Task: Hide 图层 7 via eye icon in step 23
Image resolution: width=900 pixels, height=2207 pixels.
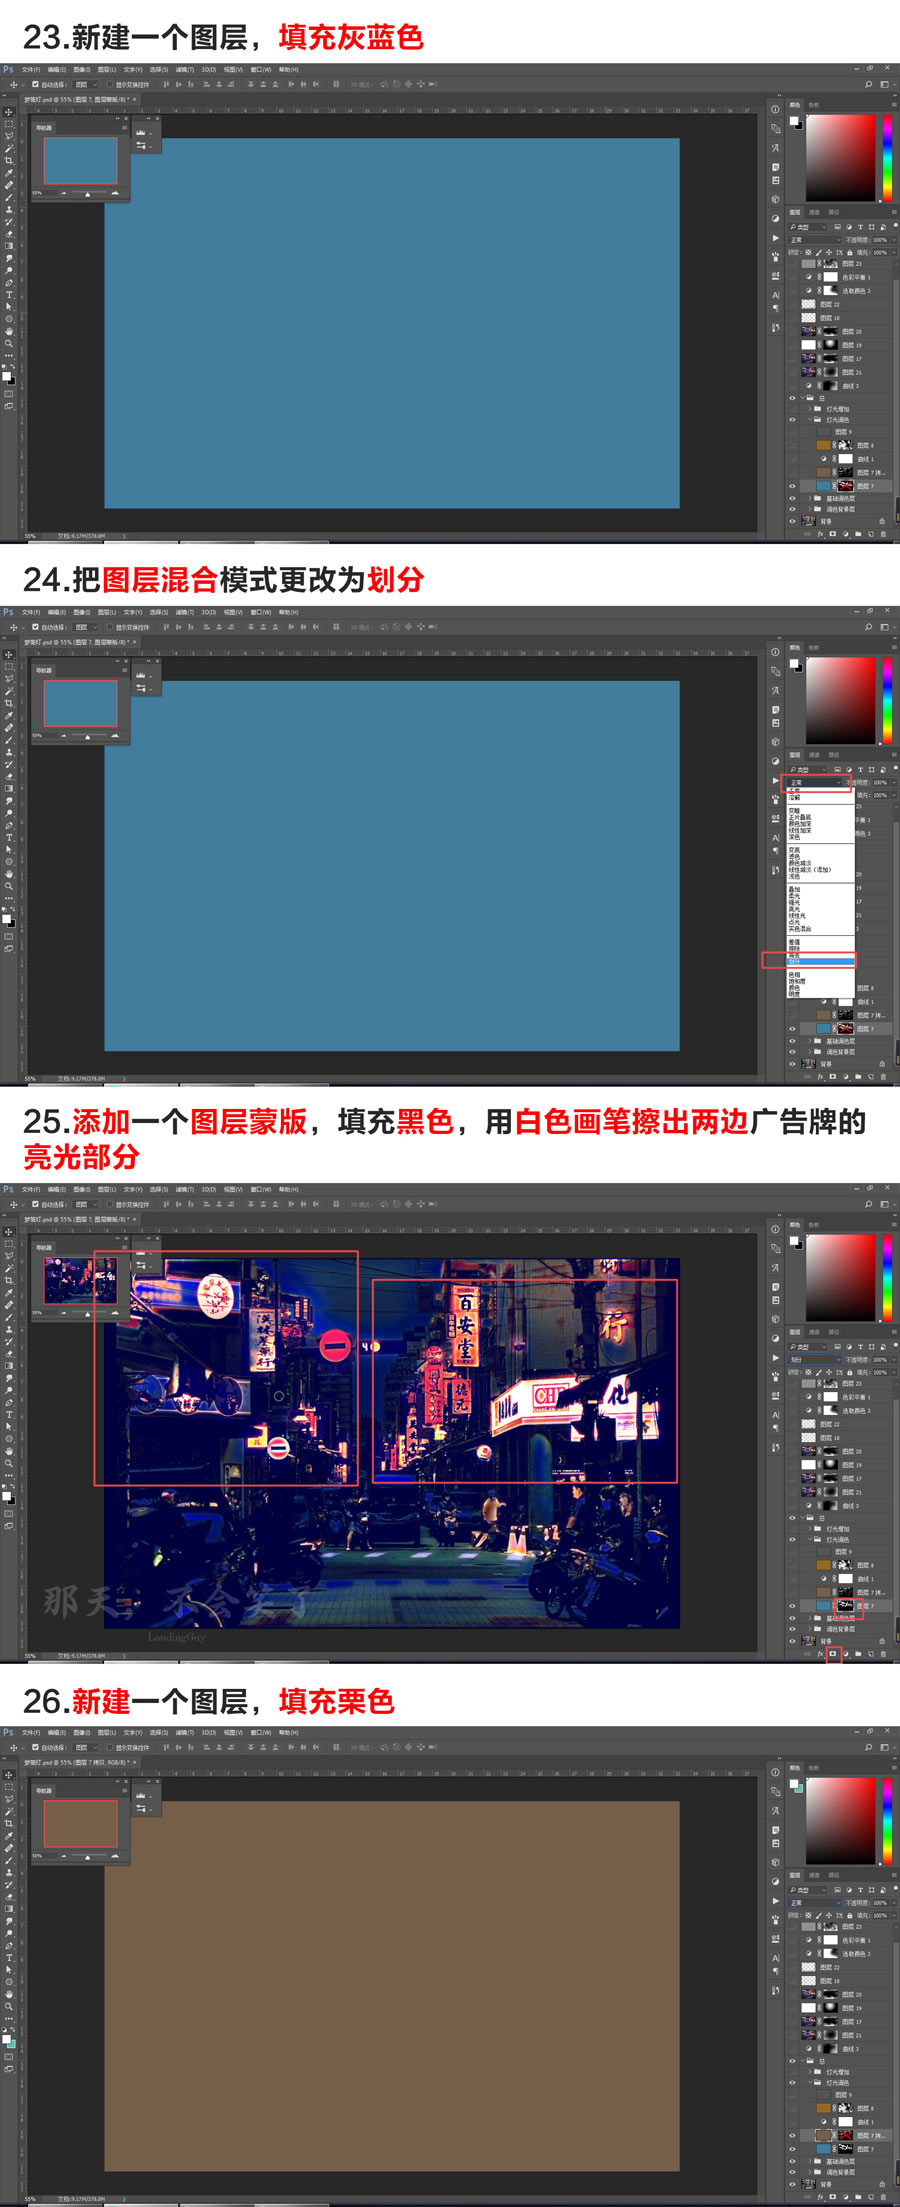Action: (793, 486)
